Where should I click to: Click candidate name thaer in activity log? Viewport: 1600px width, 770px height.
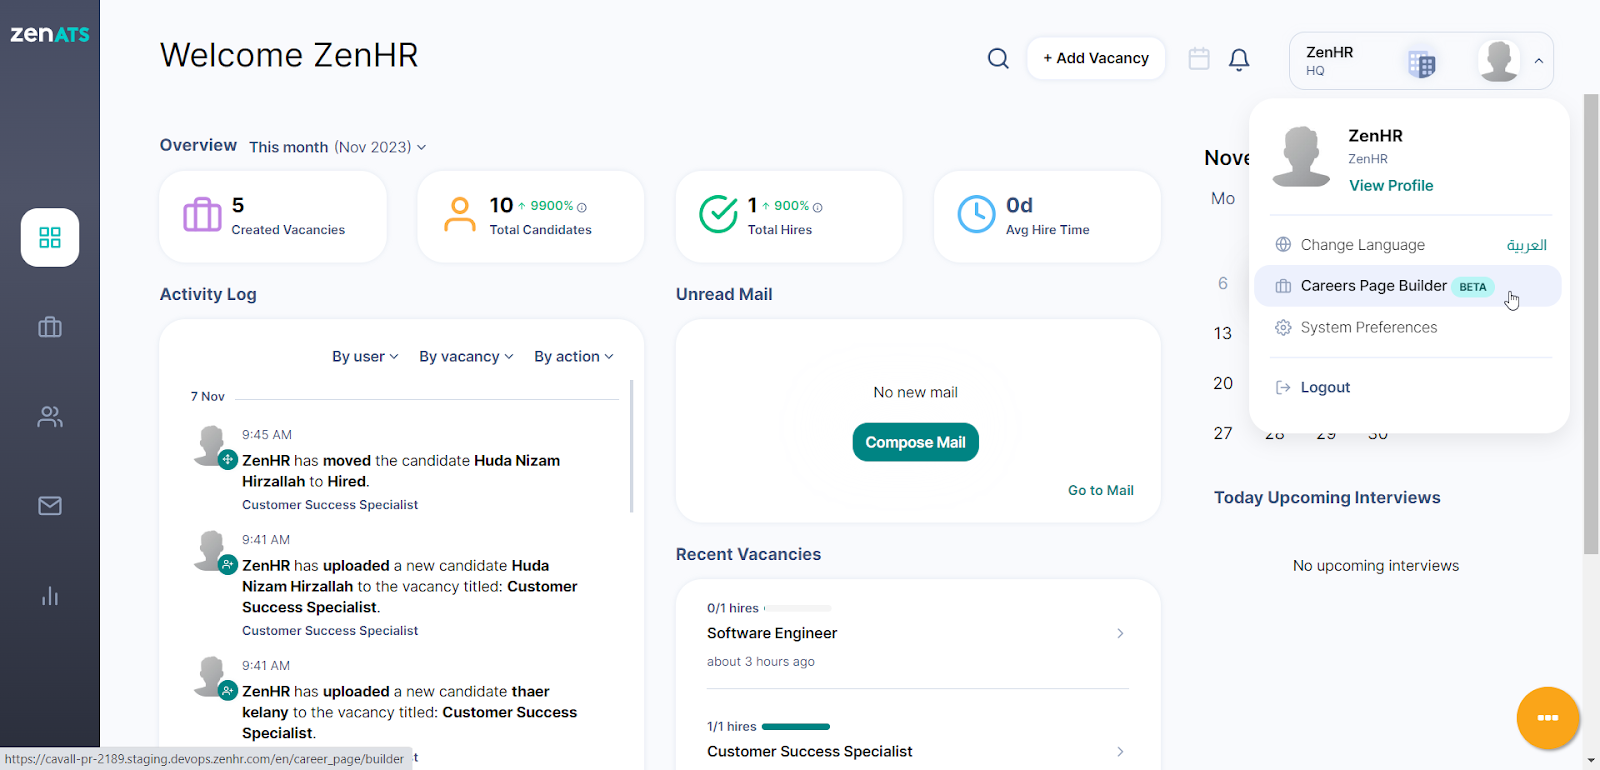tap(531, 691)
